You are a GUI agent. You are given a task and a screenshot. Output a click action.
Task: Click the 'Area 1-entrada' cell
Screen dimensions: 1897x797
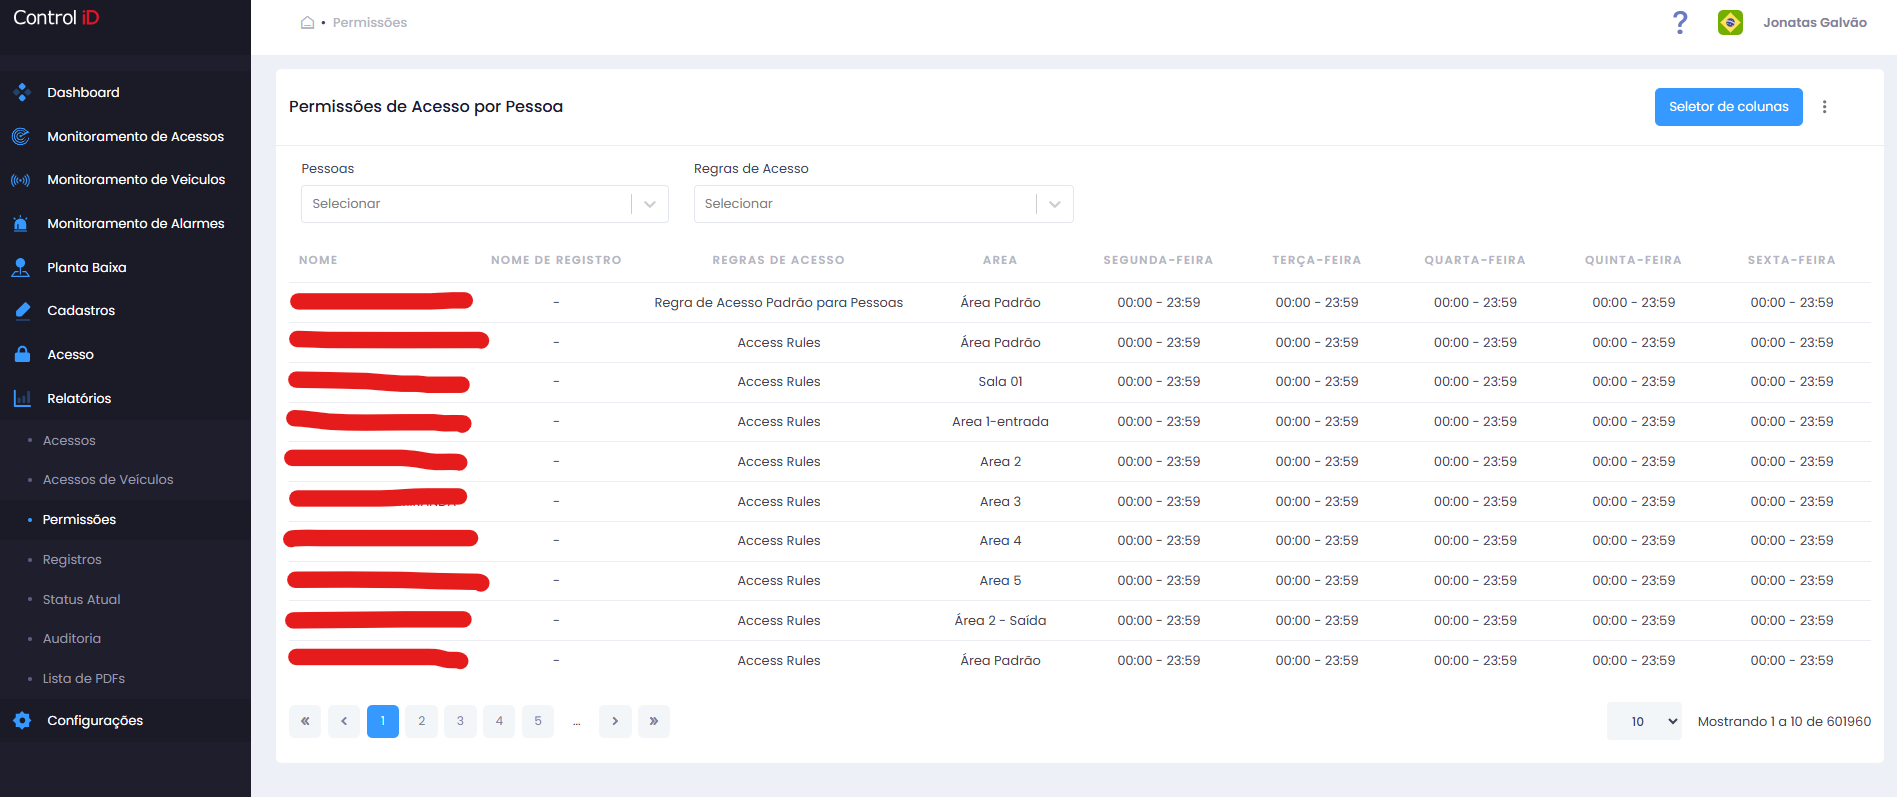click(x=1000, y=422)
